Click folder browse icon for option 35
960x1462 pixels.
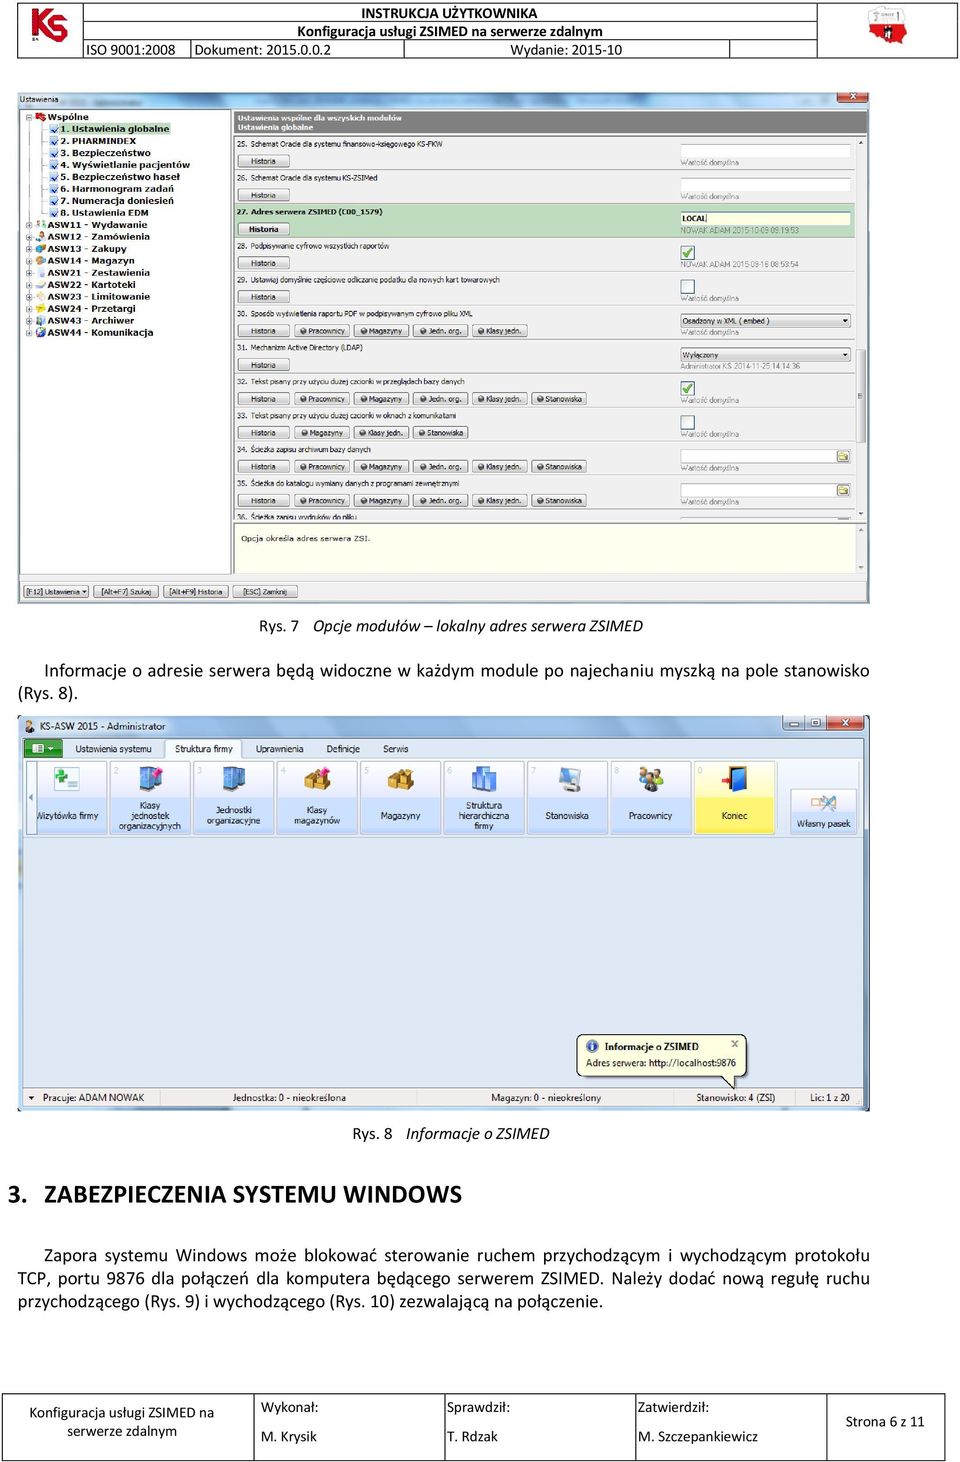pos(843,490)
